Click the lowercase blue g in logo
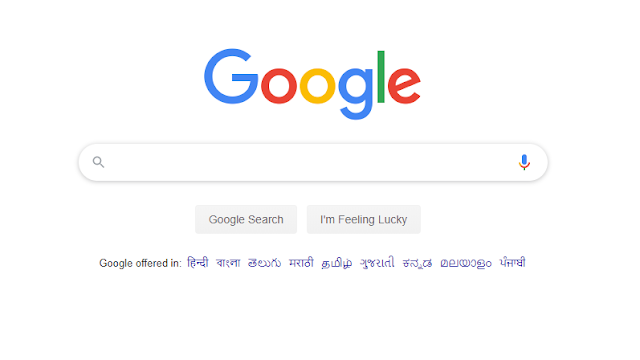Image resolution: width=640 pixels, height=360 pixels. point(356,94)
